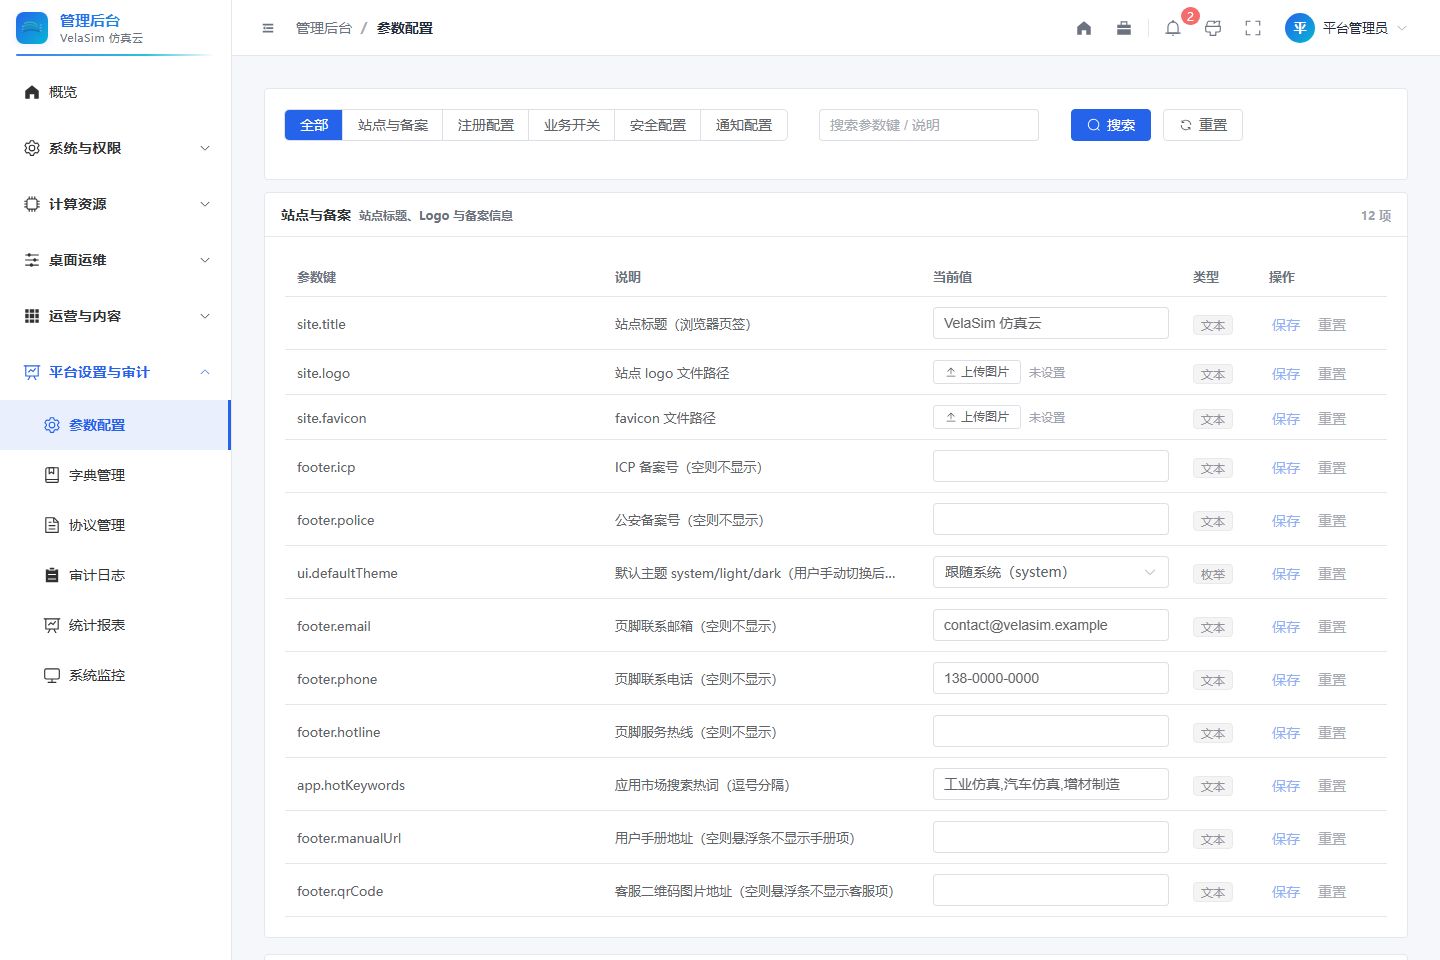Screen dimensions: 1440x960
Task: Save the site.title parameter
Action: (x=1286, y=325)
